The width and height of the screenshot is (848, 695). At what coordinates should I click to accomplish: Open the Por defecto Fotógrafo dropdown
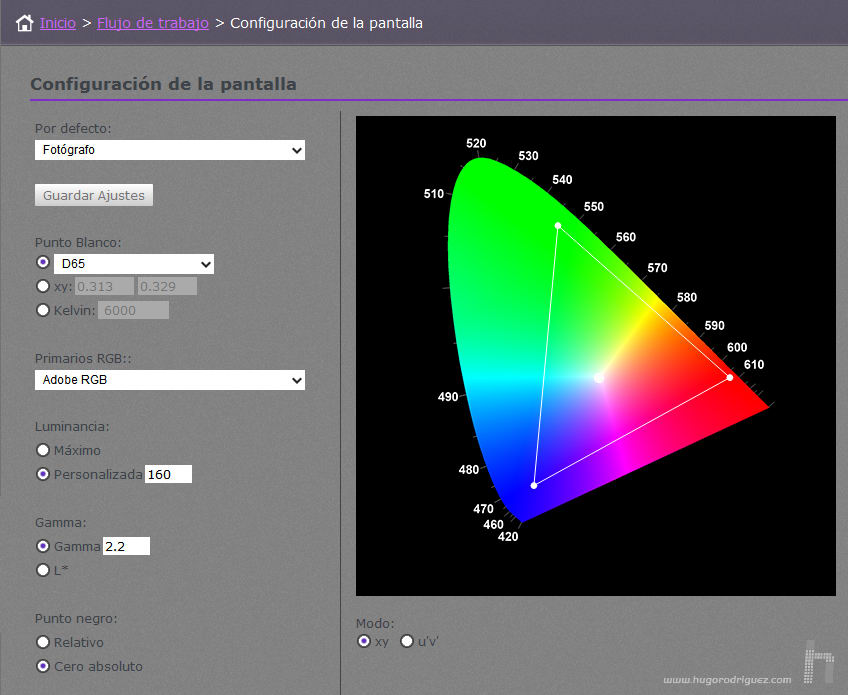coord(170,150)
